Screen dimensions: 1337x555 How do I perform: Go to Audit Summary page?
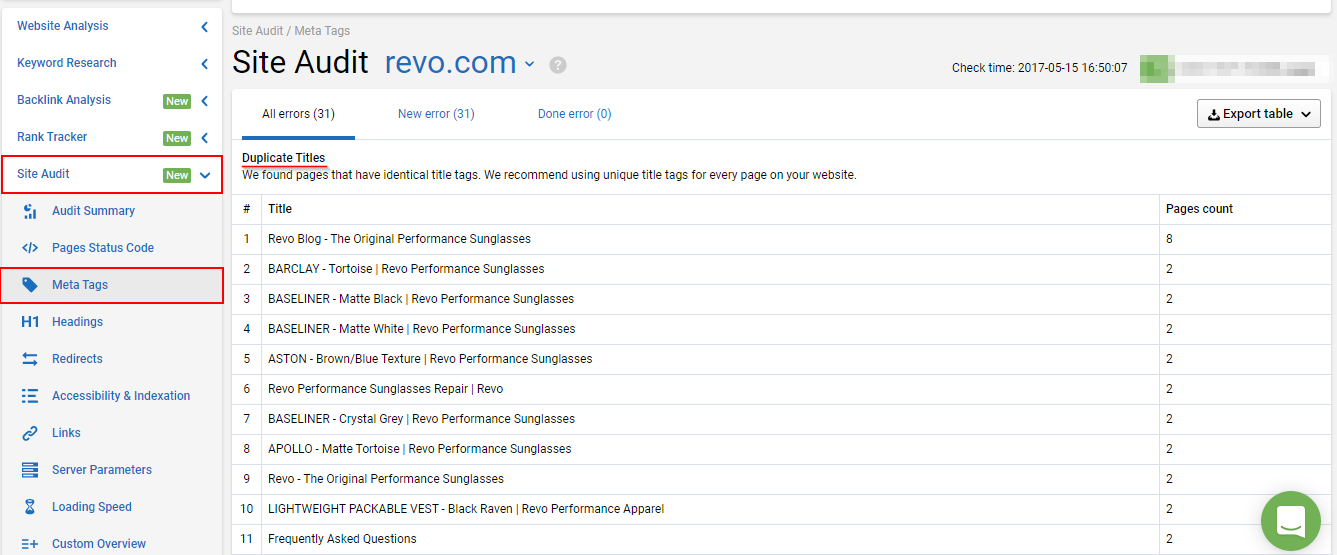click(x=93, y=211)
